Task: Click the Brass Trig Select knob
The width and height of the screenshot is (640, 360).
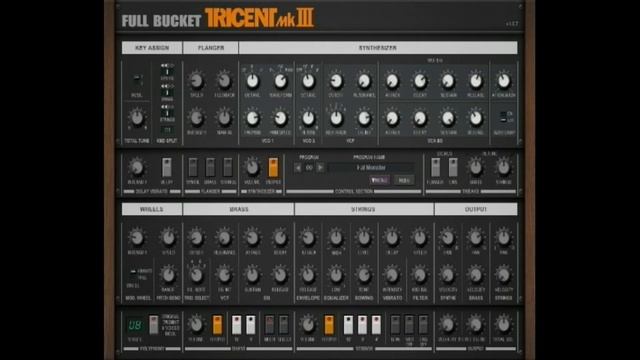Action: click(x=196, y=275)
